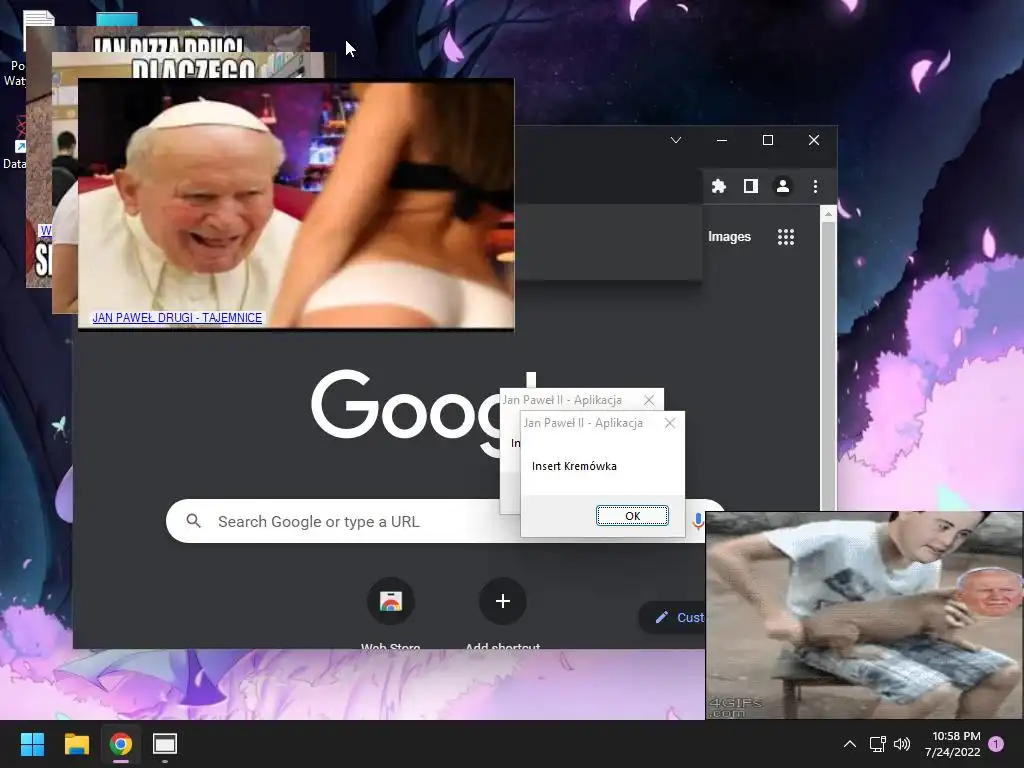Click the Chrome taskbar icon
Screen dimensions: 1024x768
[x=121, y=744]
